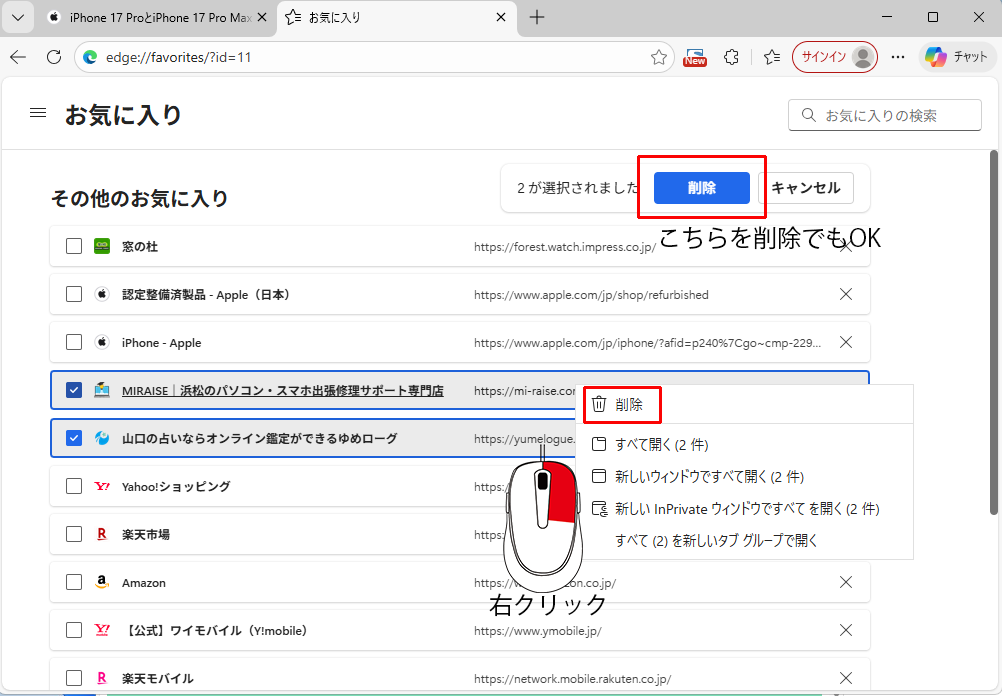Uncheck the MIRAISE favorite checkbox
This screenshot has height=696, width=1002.
pyautogui.click(x=74, y=390)
